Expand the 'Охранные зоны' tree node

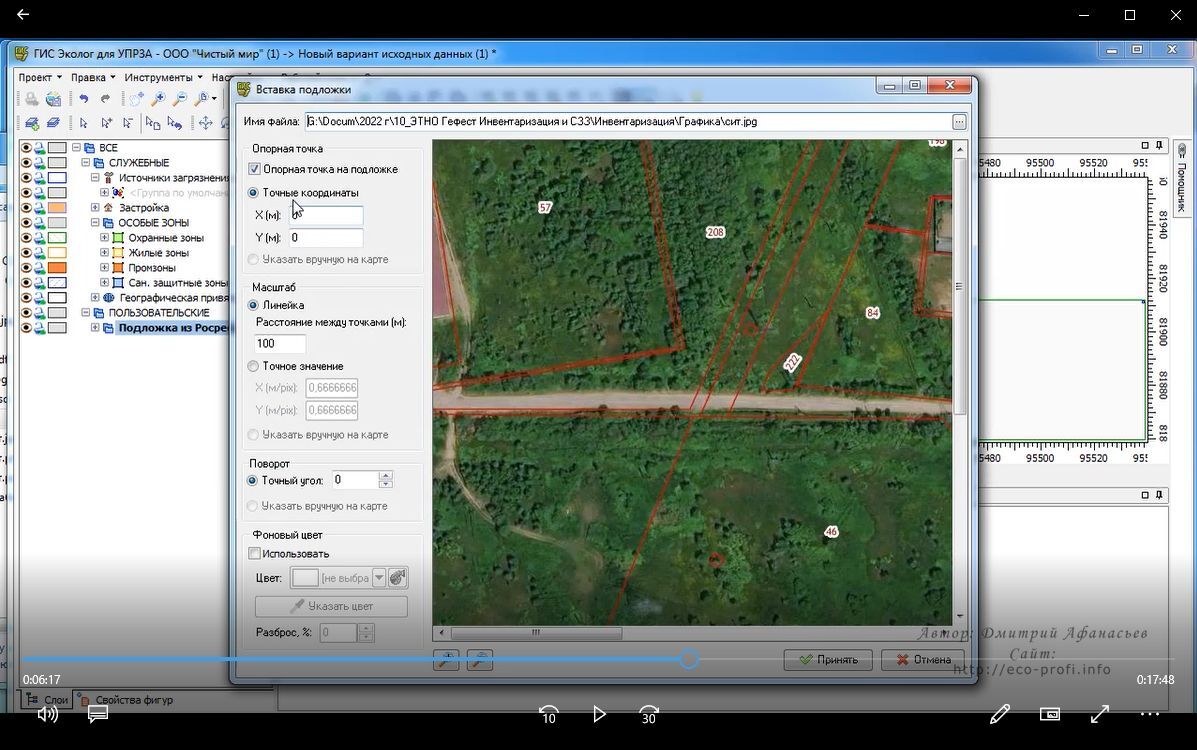click(105, 238)
